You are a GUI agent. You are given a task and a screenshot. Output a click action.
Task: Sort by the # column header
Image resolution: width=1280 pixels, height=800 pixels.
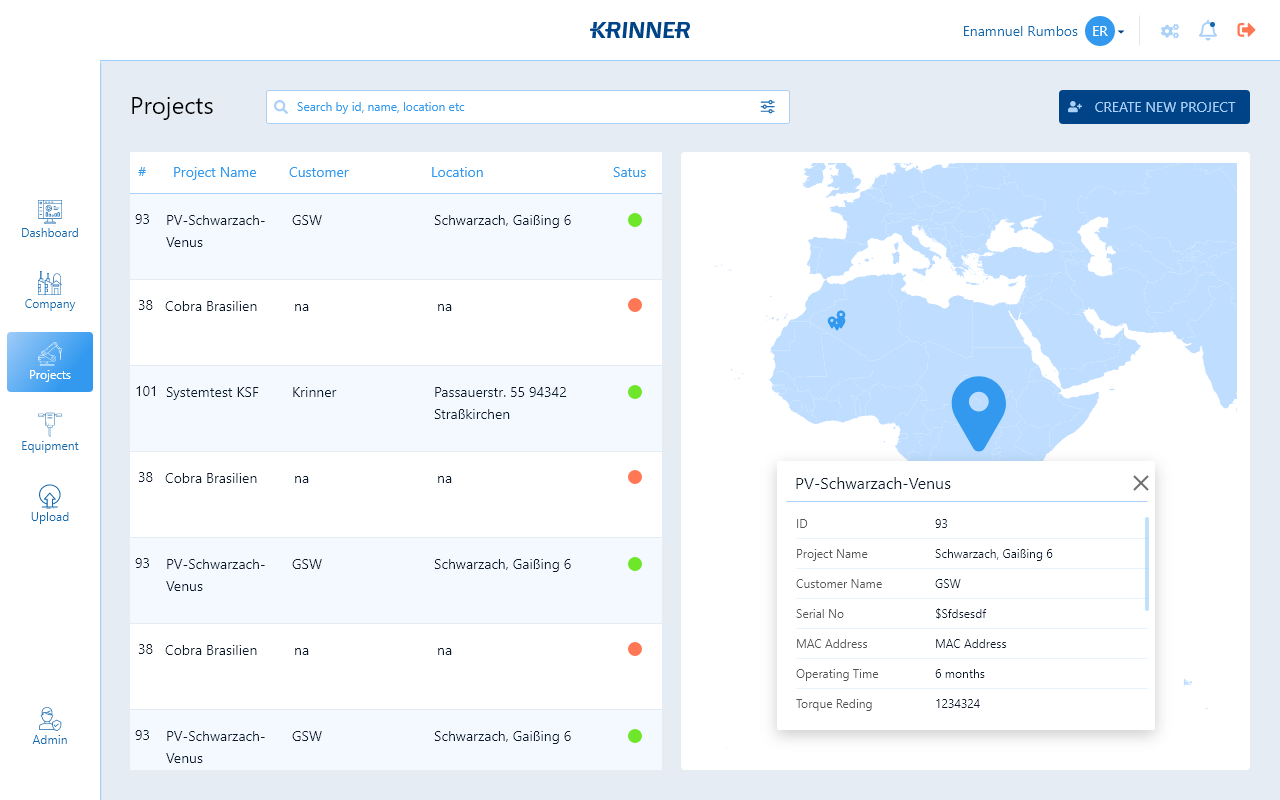(x=142, y=172)
